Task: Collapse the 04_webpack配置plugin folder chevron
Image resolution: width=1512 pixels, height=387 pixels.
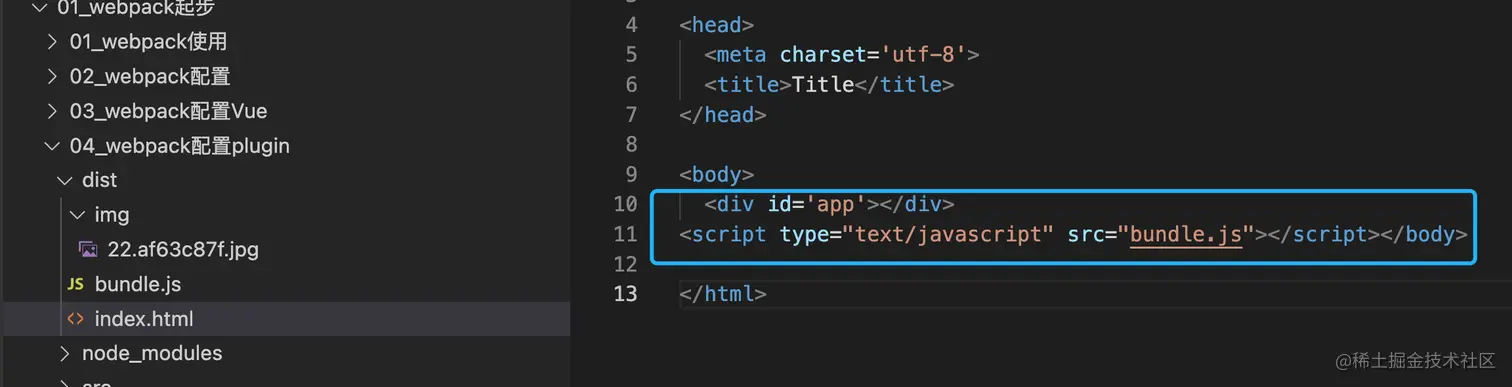Action: [x=52, y=146]
